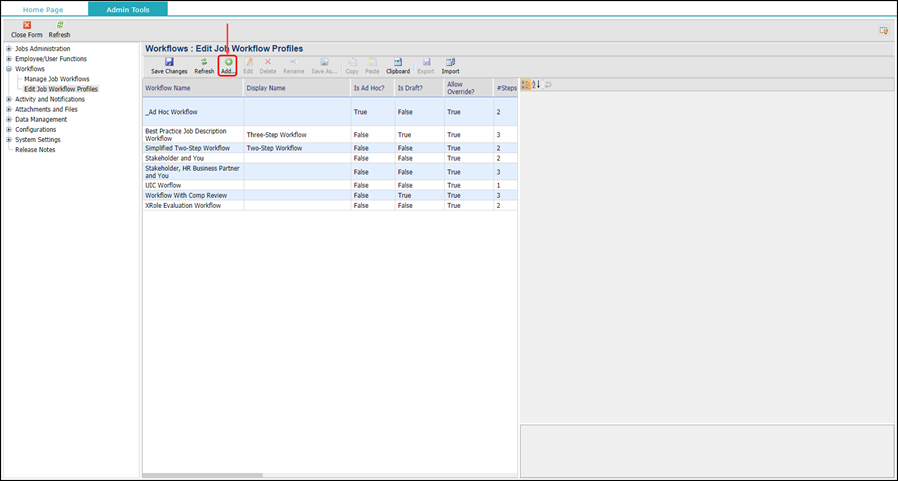Screen dimensions: 899x481
Task: Click the Delete toolbar icon
Action: click(x=268, y=62)
